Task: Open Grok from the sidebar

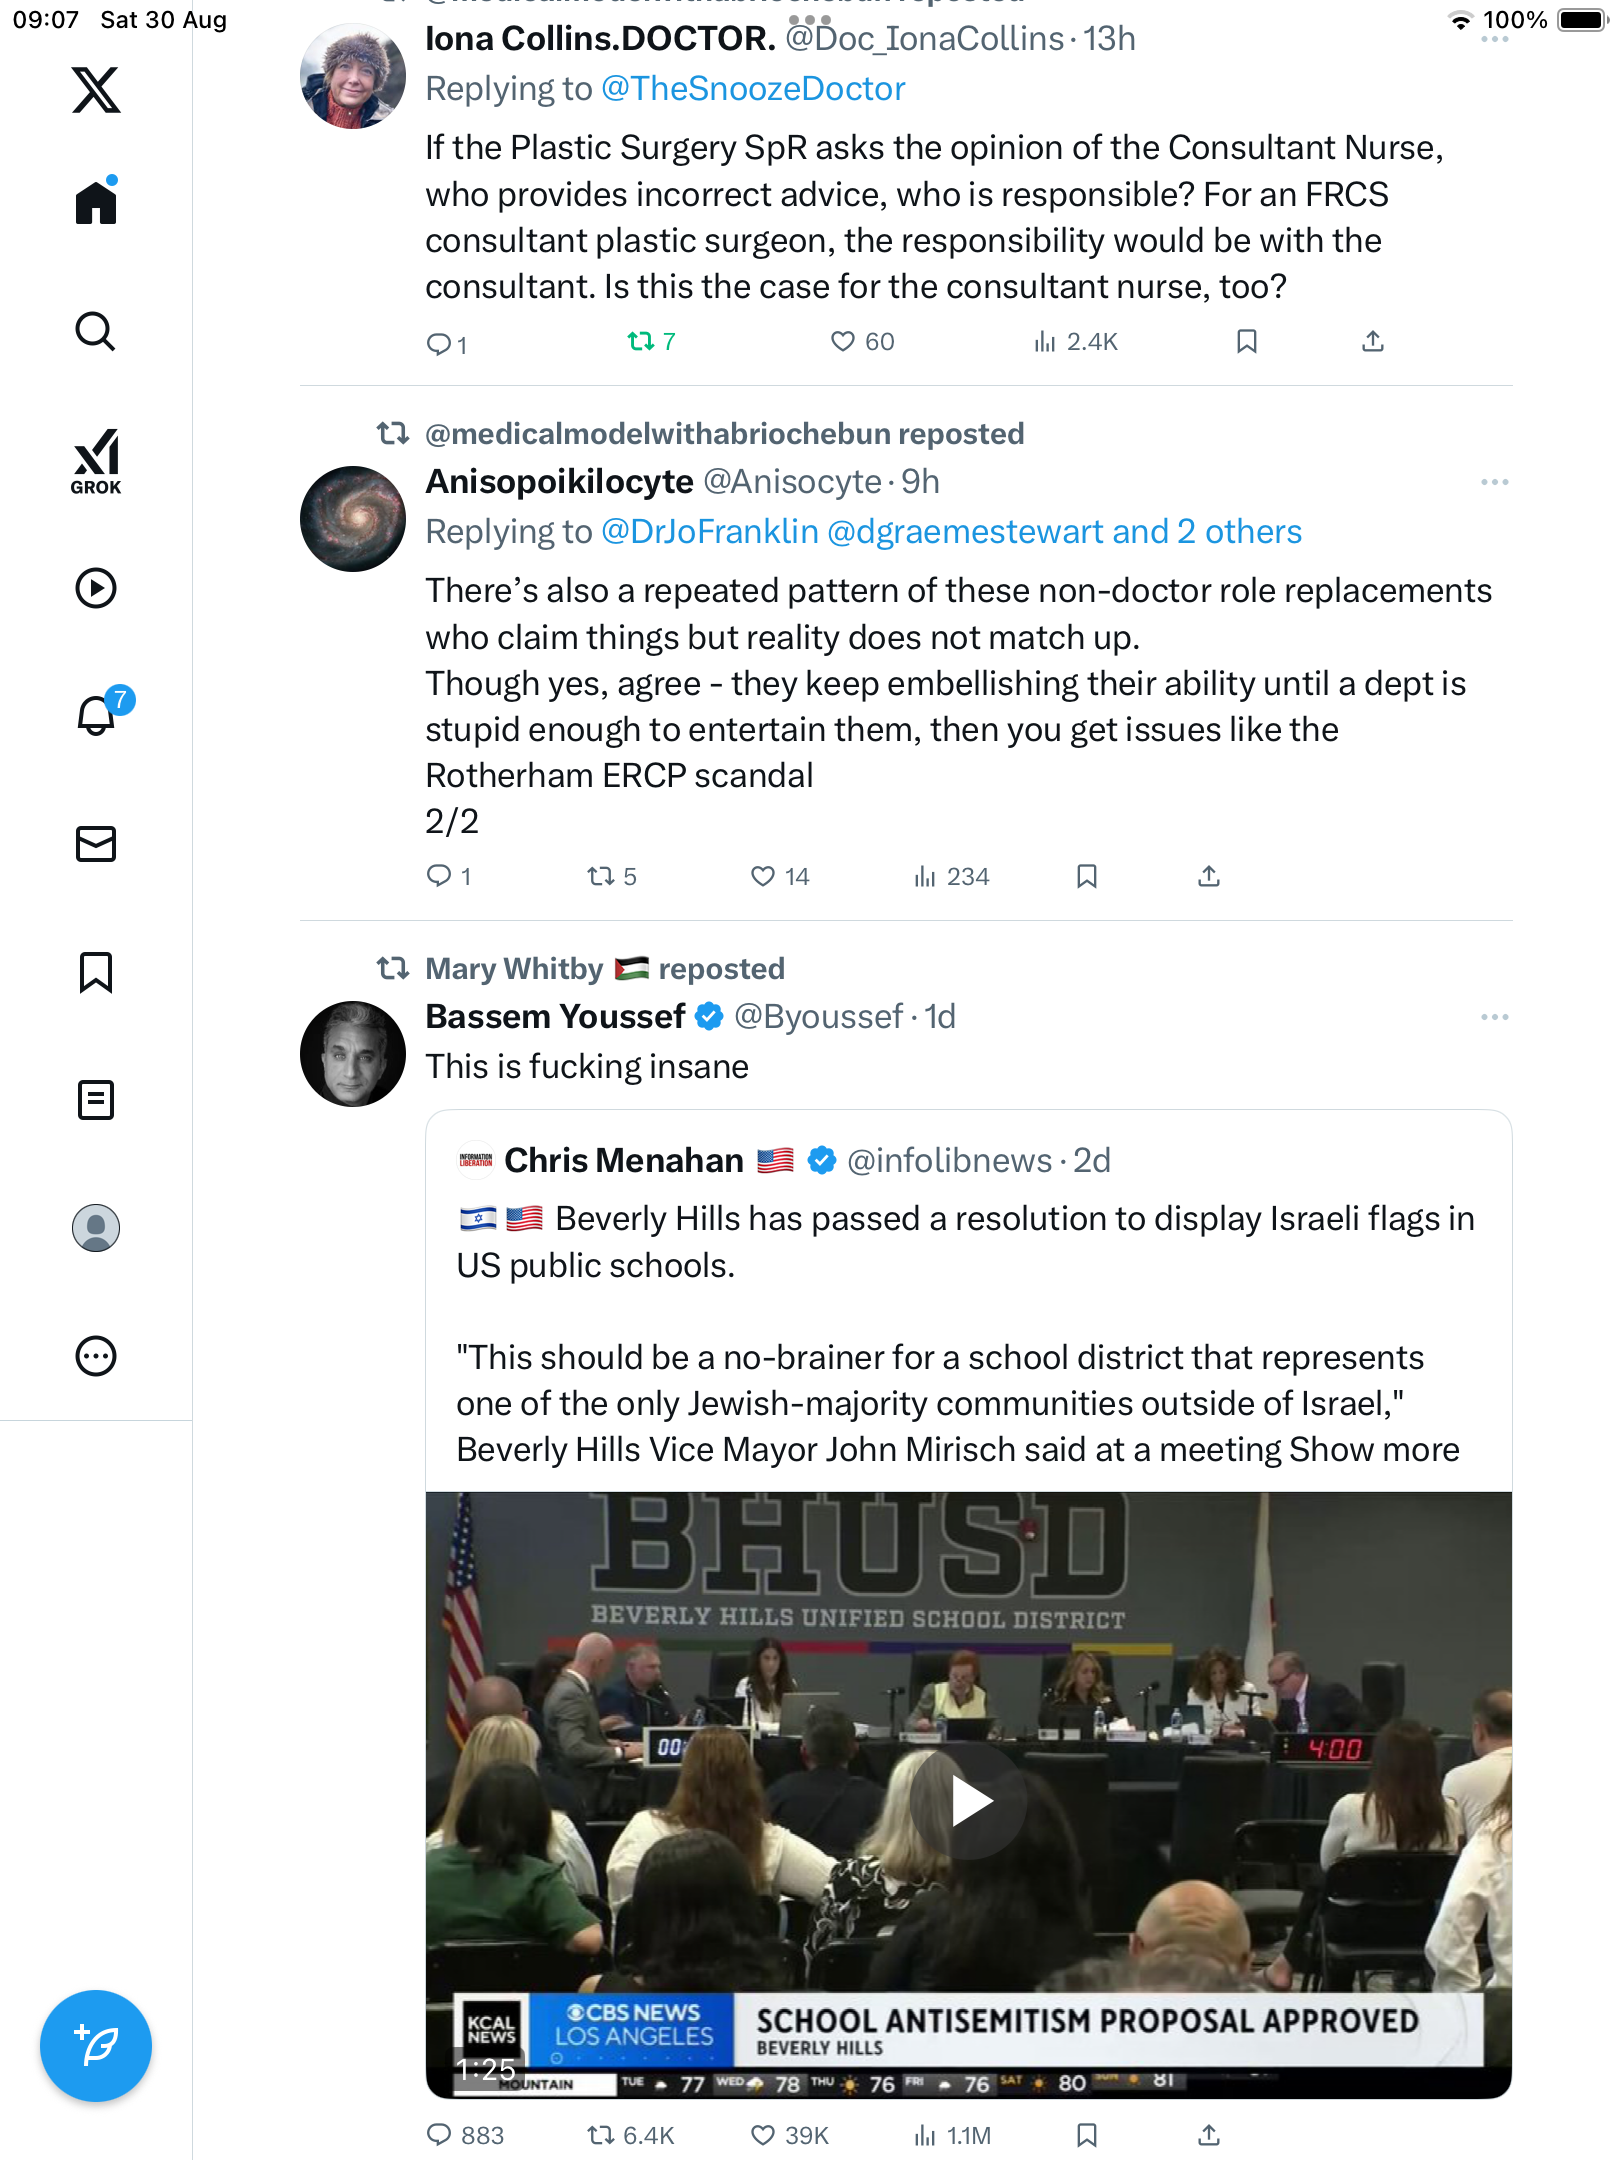Action: pos(96,462)
